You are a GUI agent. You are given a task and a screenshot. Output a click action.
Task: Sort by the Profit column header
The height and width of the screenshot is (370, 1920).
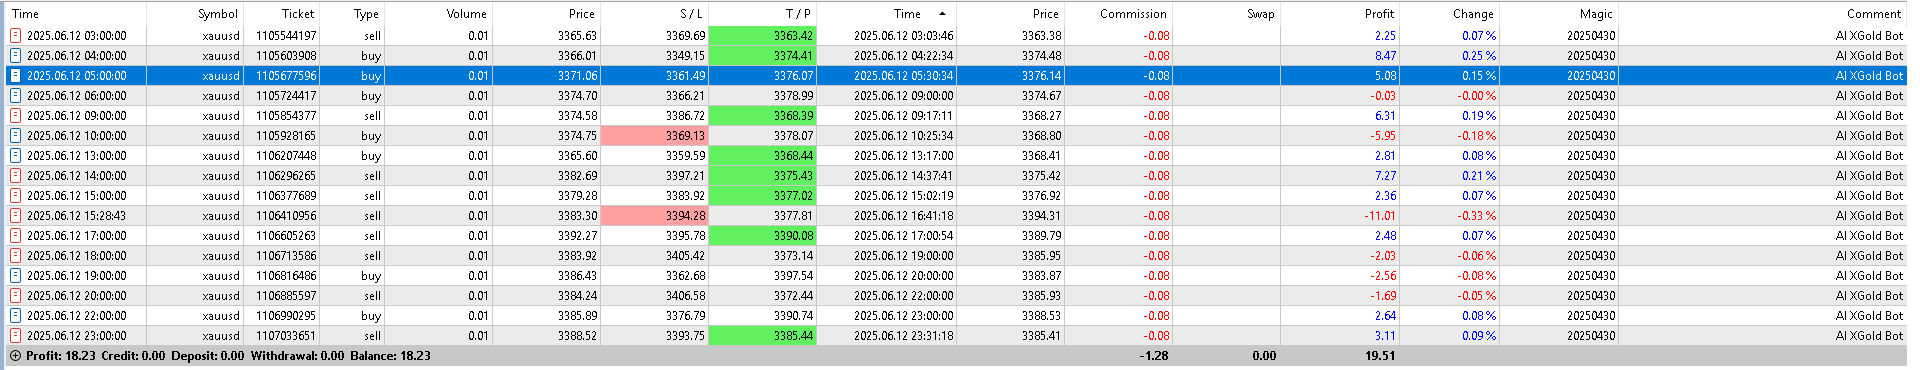point(1340,14)
